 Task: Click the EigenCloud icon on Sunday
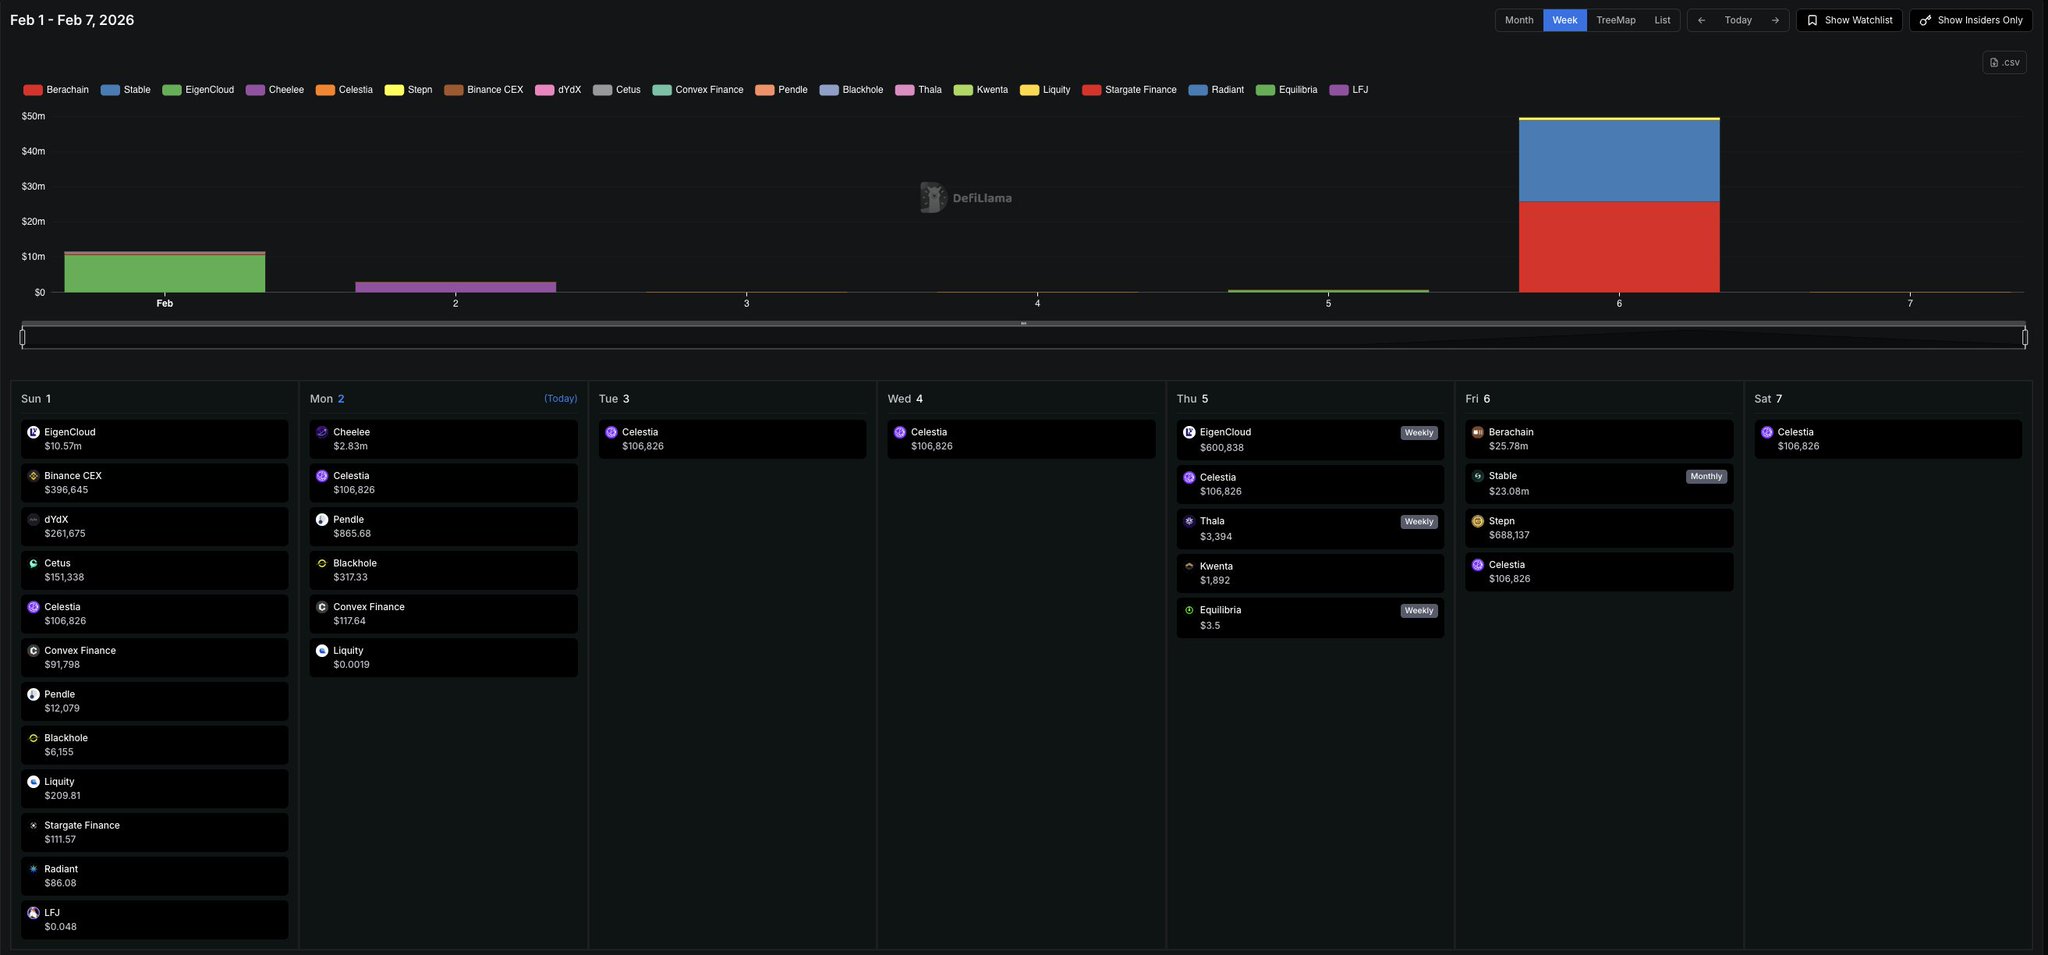coord(33,433)
